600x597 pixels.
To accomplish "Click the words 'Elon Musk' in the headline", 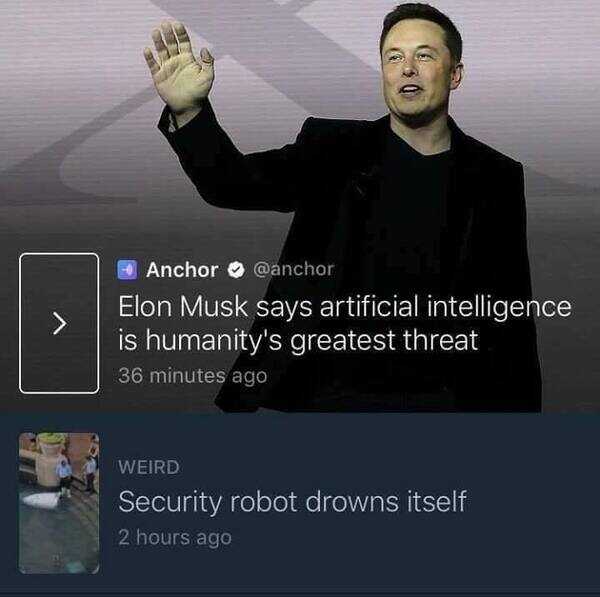I will click(x=183, y=307).
